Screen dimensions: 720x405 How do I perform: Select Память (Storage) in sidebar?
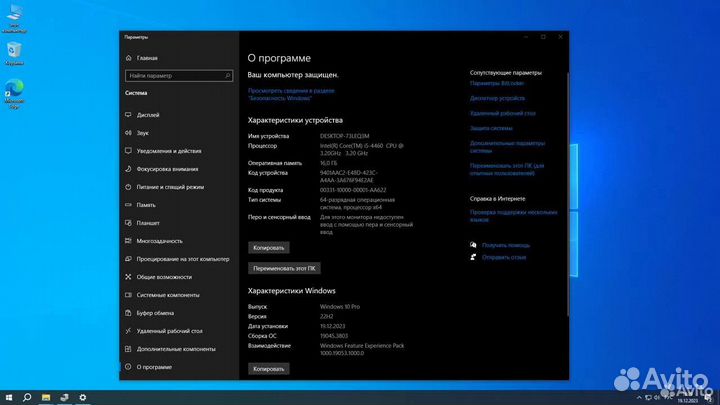tap(148, 205)
